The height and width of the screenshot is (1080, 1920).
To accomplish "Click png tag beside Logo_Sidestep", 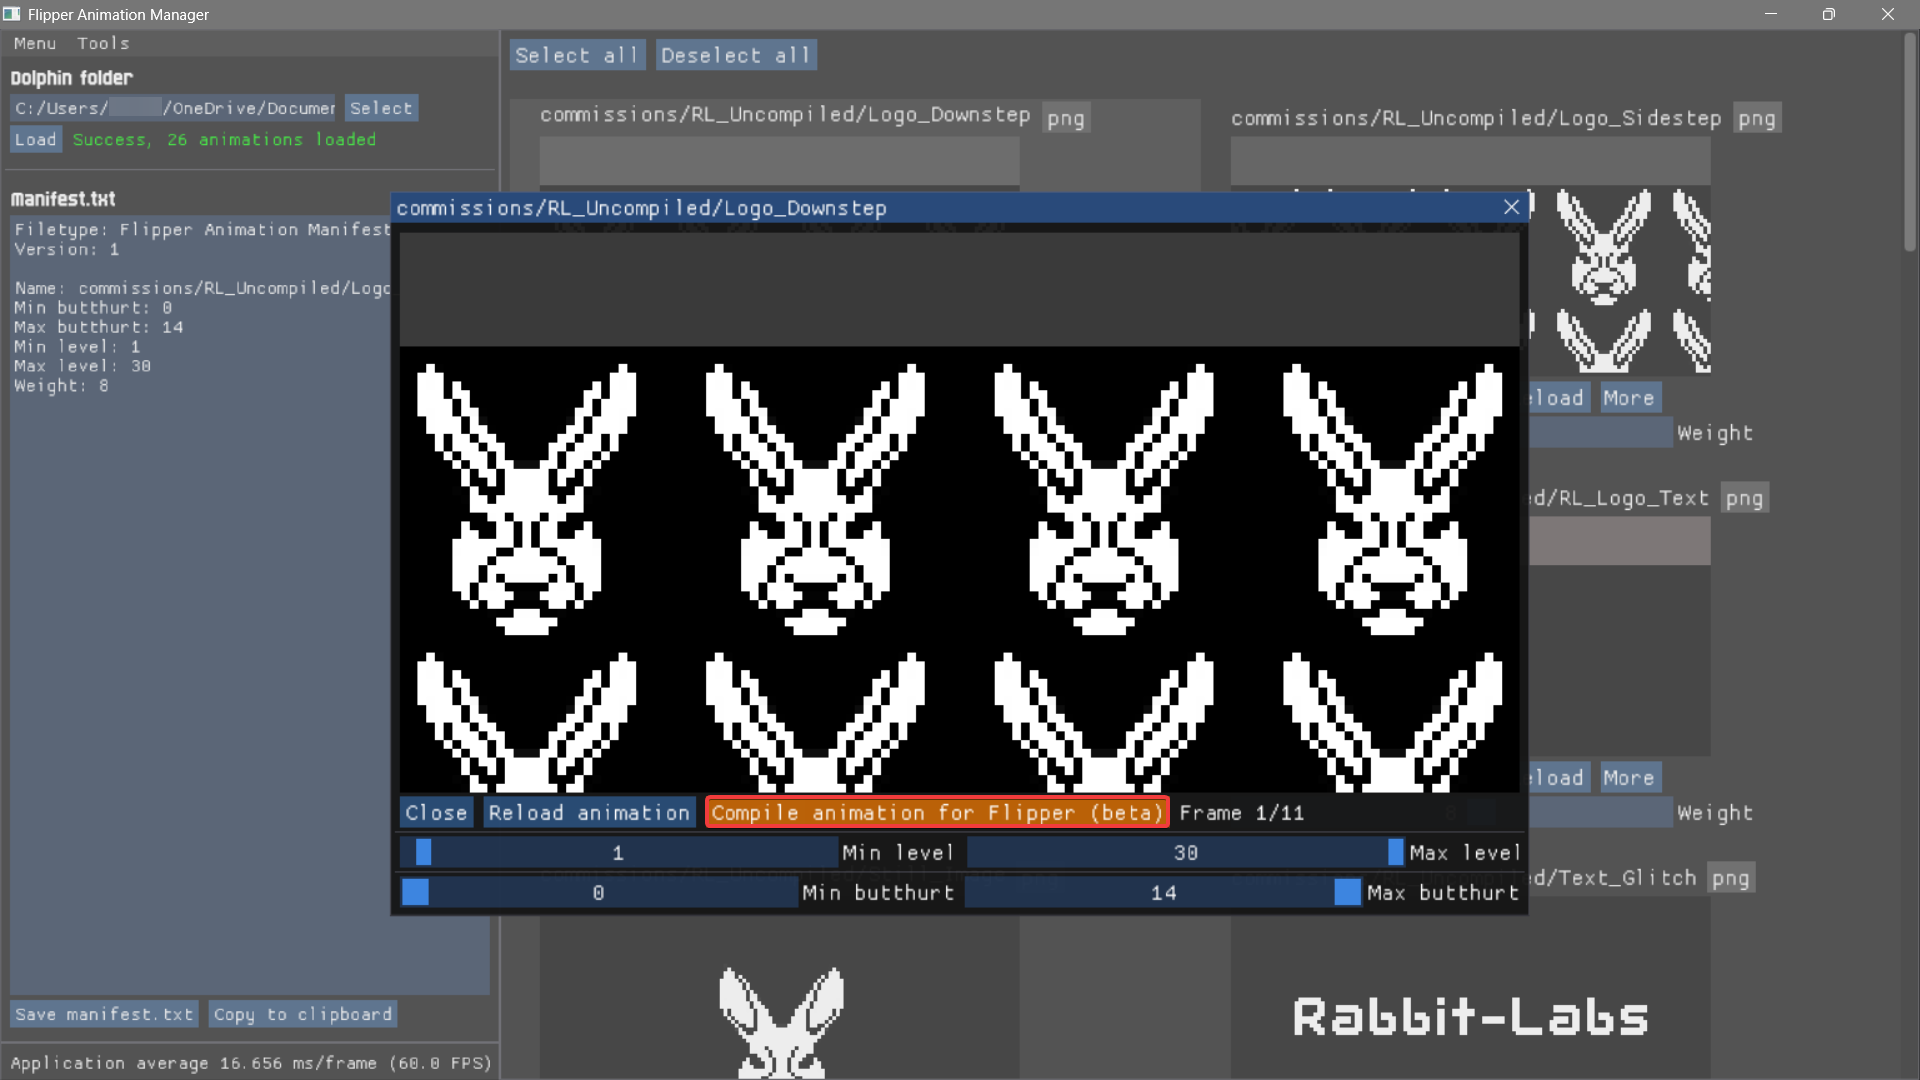I will [x=1756, y=118].
